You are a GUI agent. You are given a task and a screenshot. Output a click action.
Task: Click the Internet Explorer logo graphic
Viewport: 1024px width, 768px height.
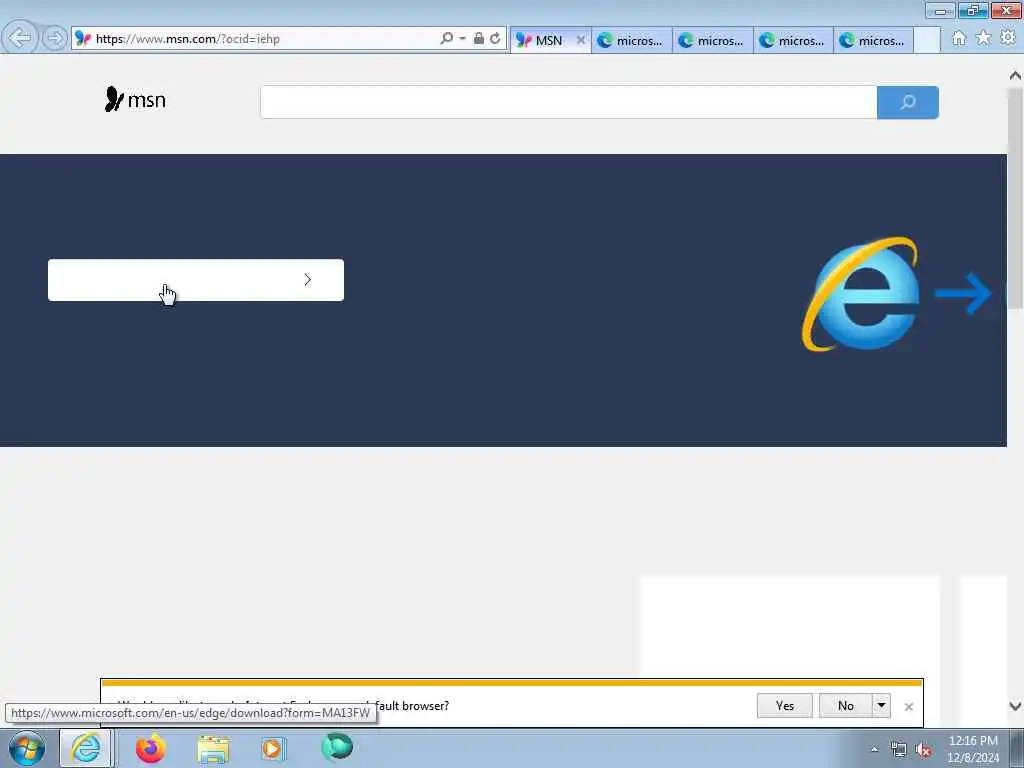click(860, 294)
